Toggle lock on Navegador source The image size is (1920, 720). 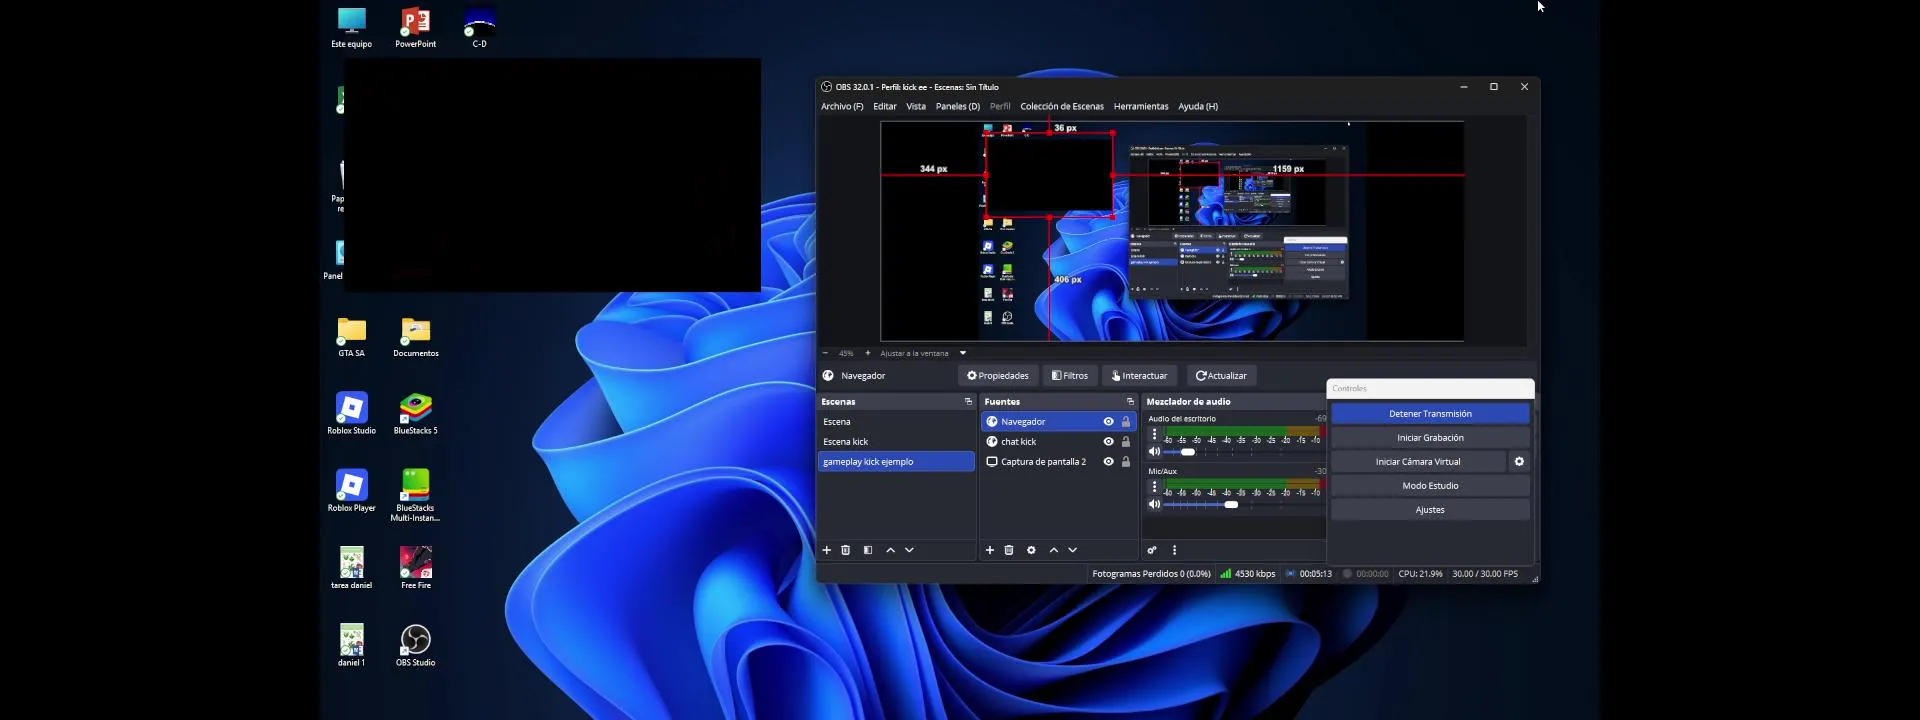click(x=1126, y=422)
